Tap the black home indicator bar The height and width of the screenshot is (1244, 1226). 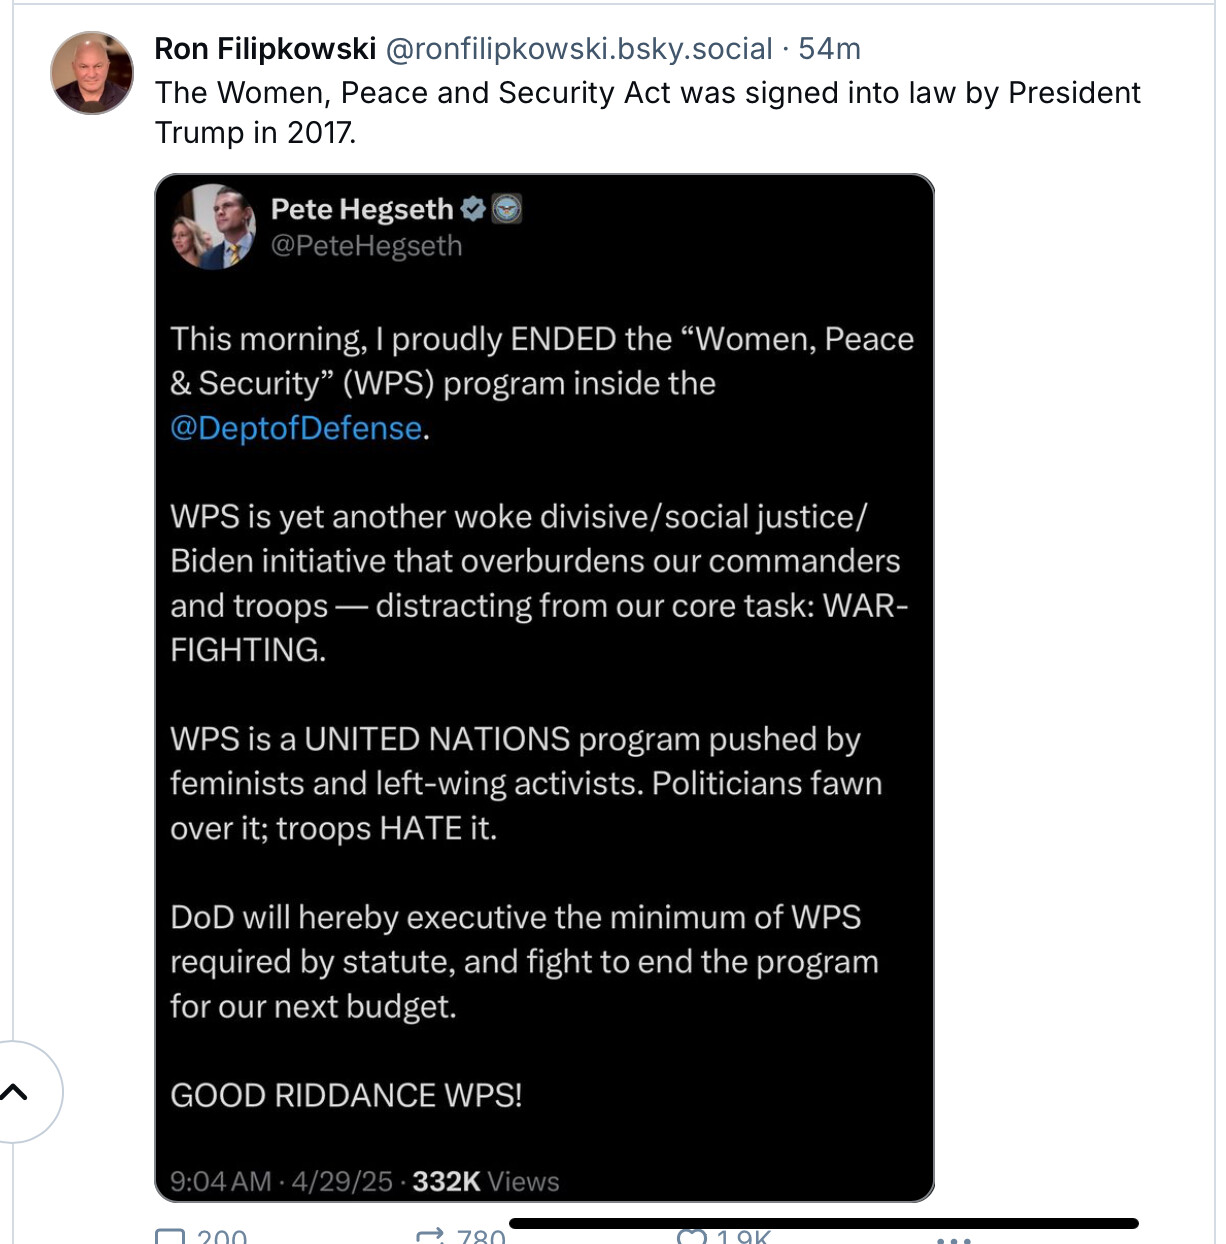pyautogui.click(x=824, y=1223)
